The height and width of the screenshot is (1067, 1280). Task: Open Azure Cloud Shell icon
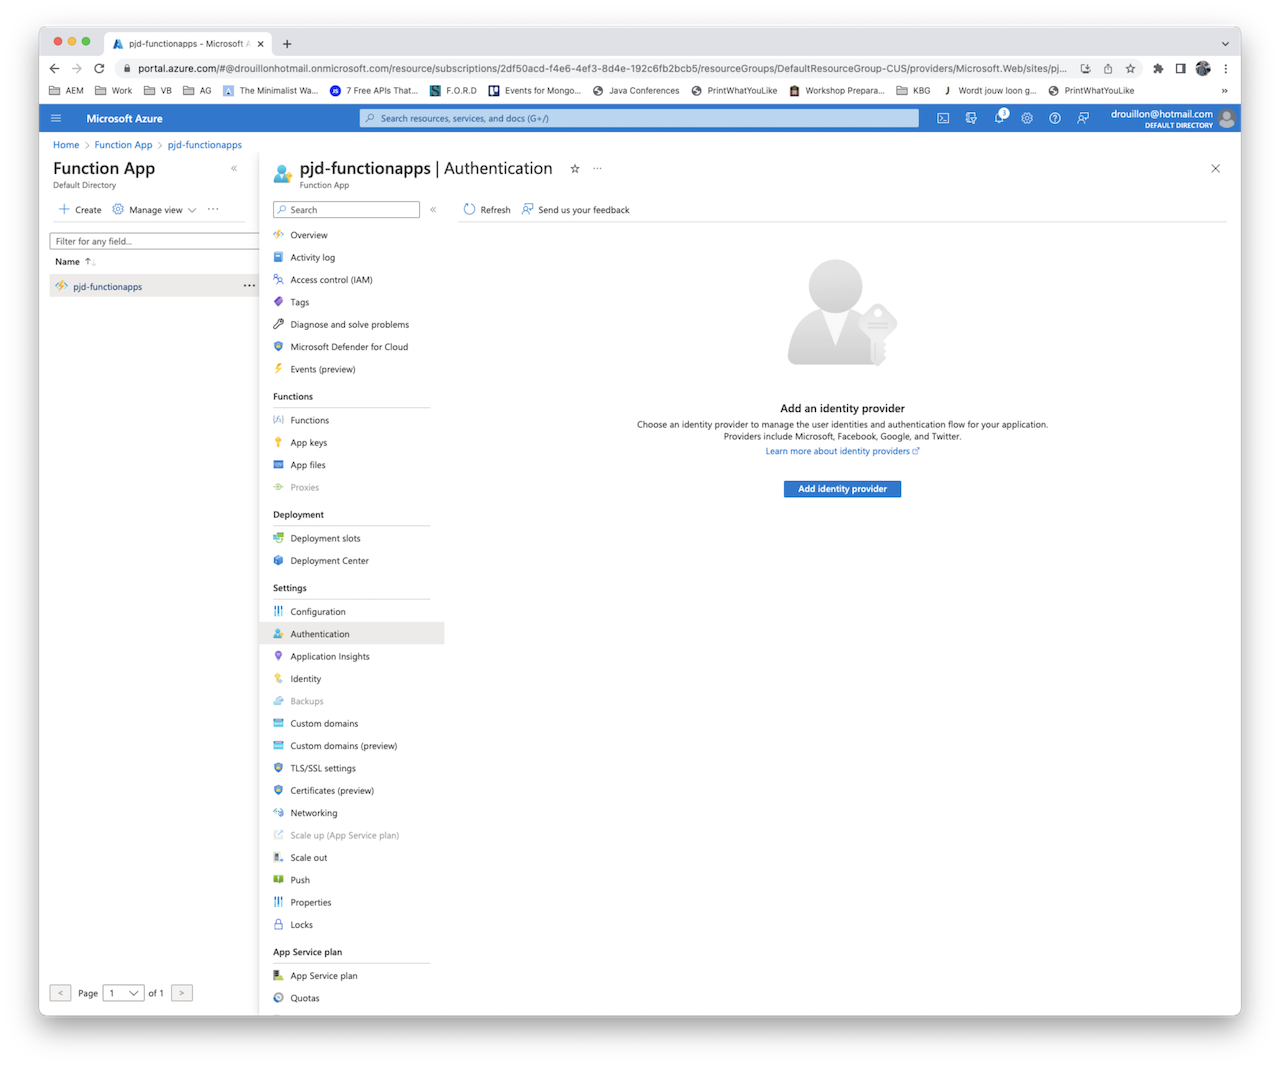[943, 118]
